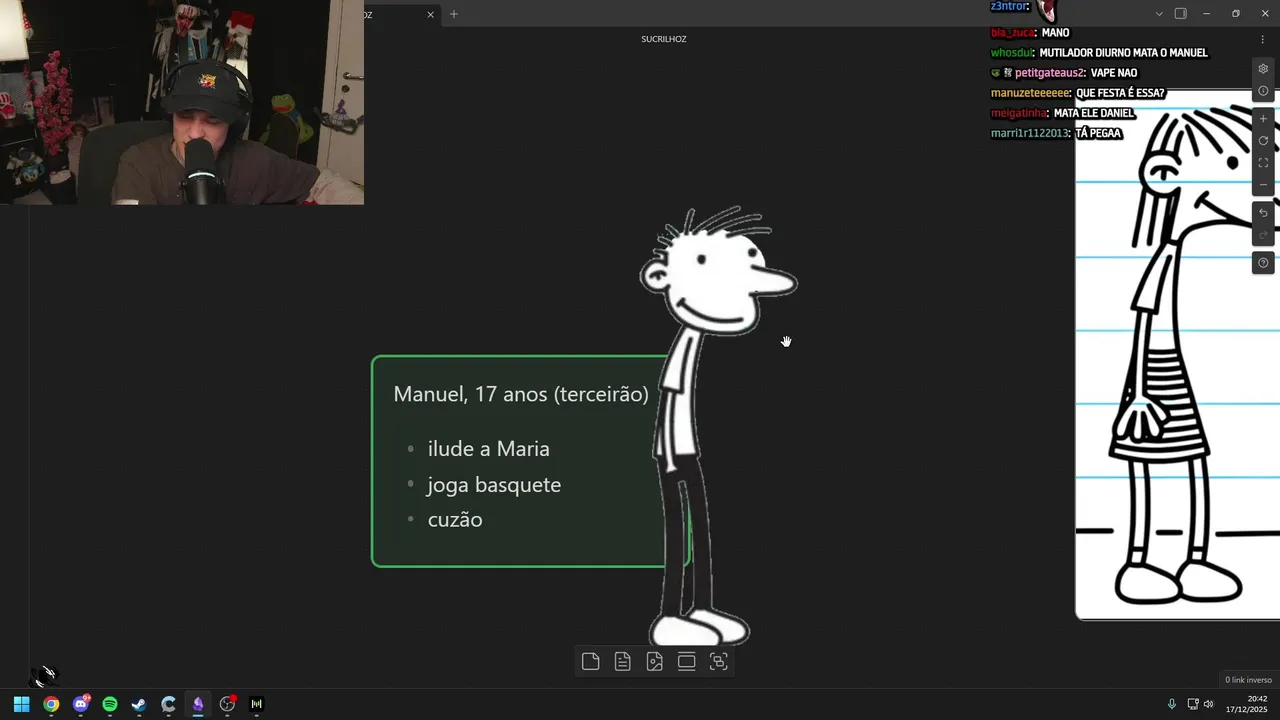This screenshot has height=720, width=1280.
Task: Reset canvas zoom with circular arrow icon
Action: 1263,141
